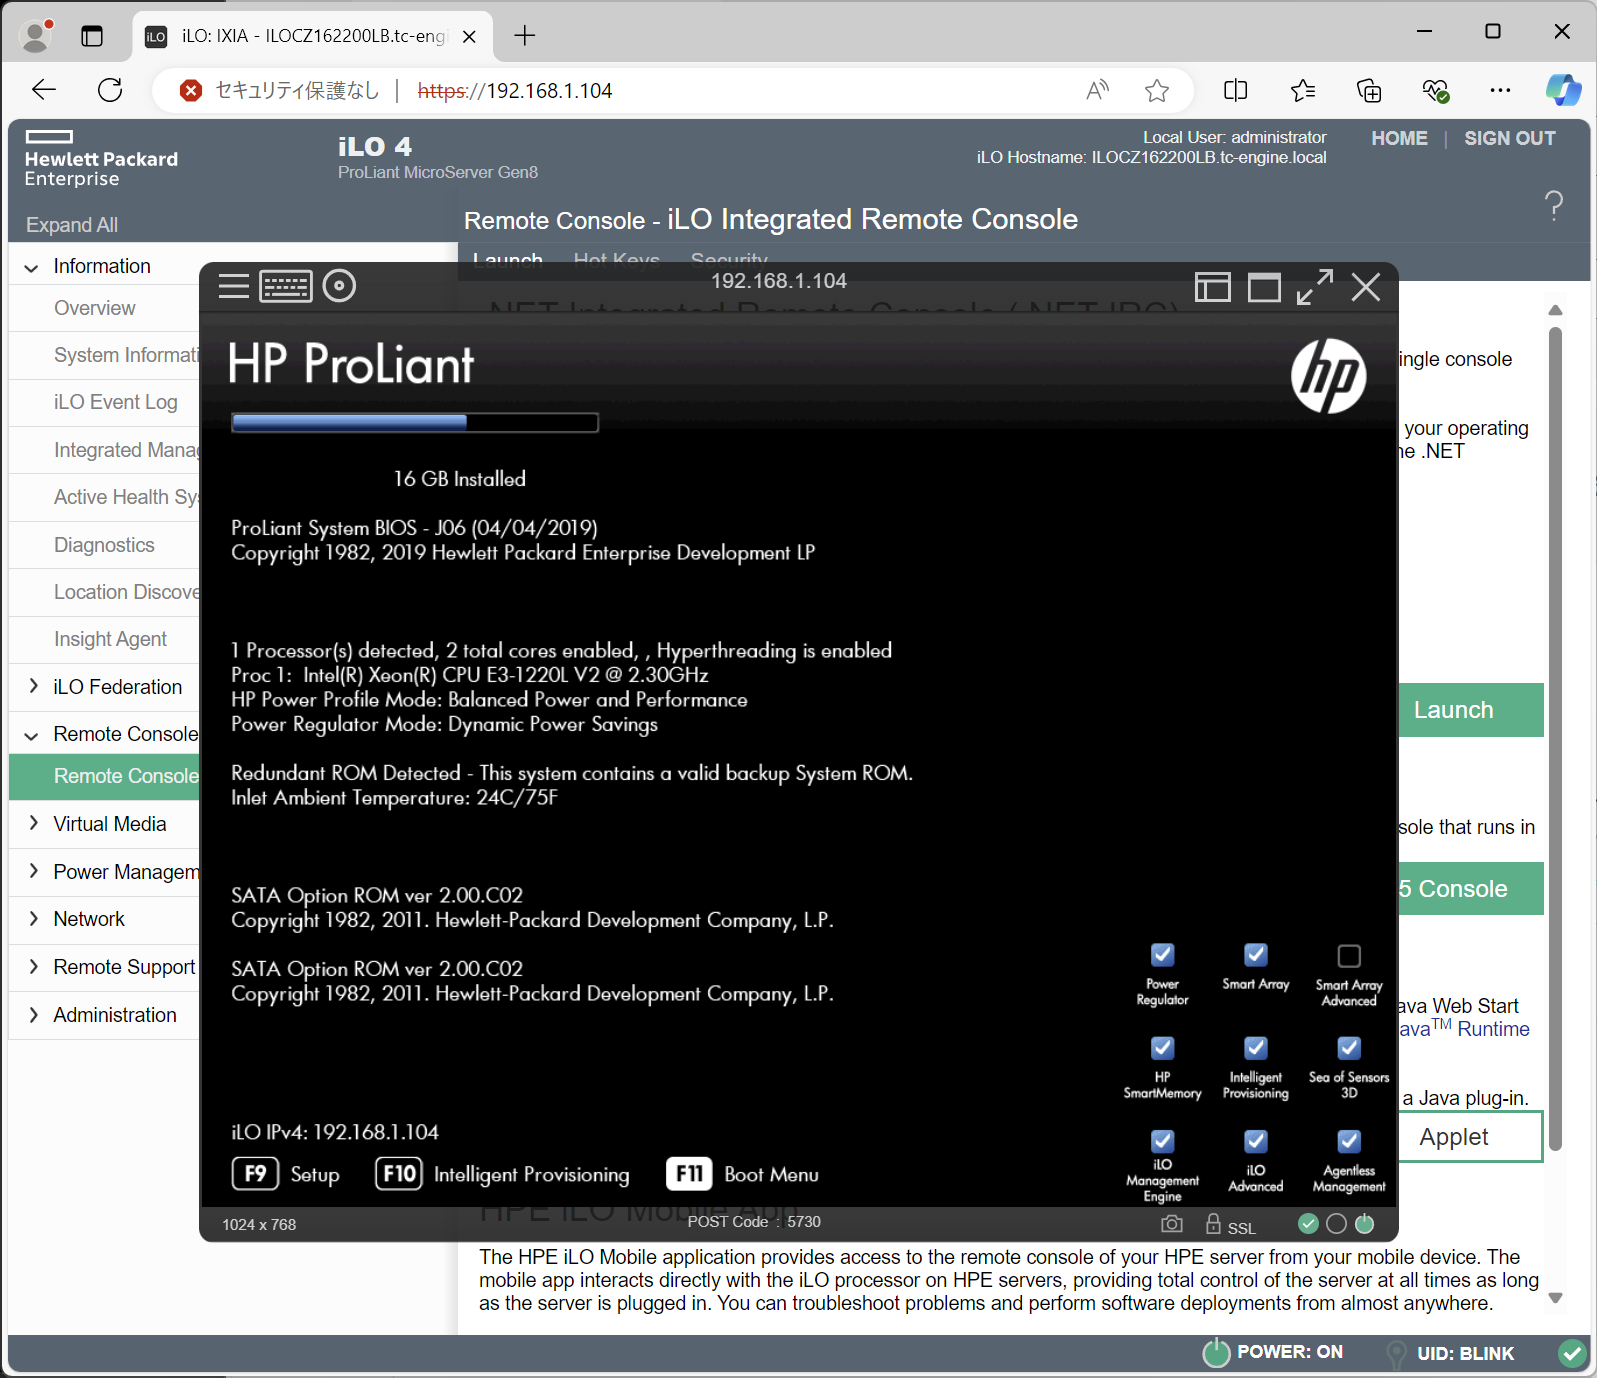Reload the iLO page
This screenshot has height=1378, width=1597.
pos(110,90)
